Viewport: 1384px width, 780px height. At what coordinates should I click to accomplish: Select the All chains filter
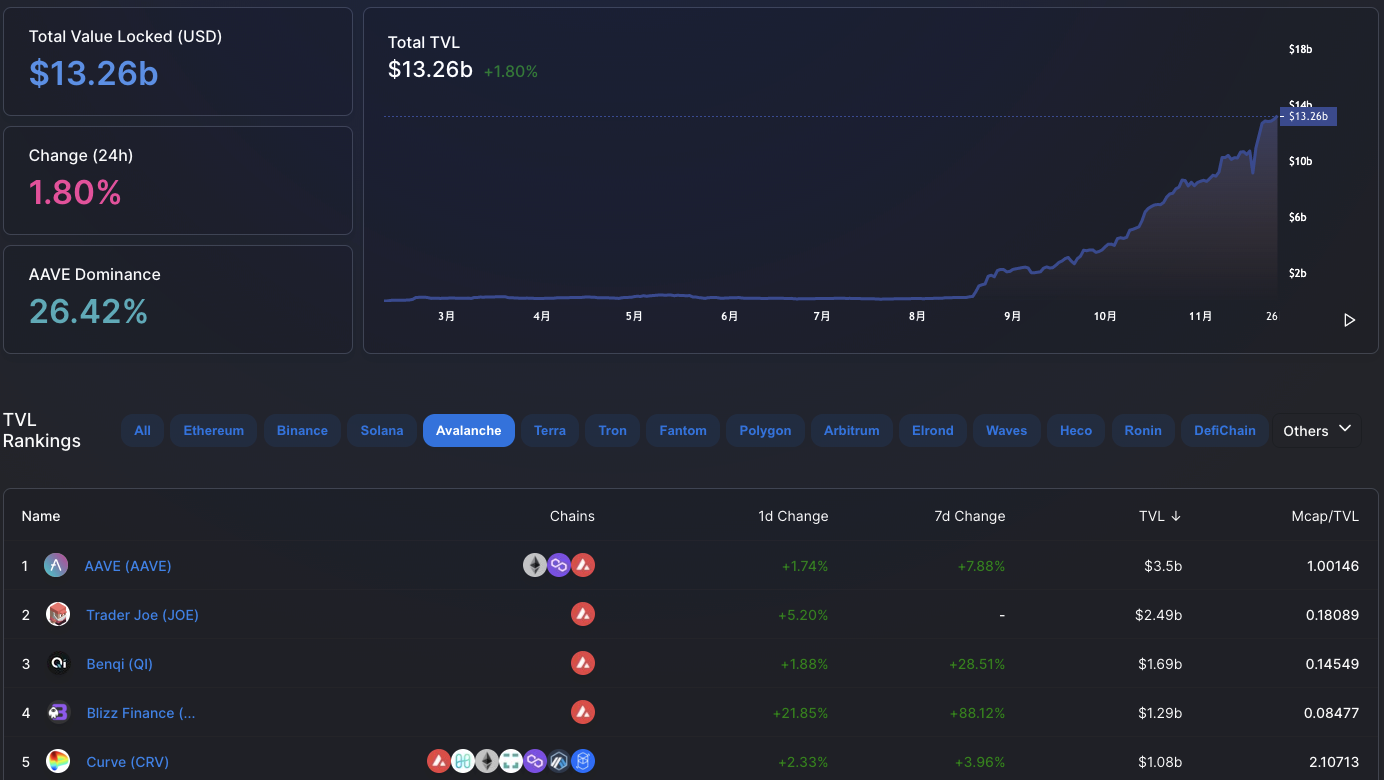(x=142, y=431)
